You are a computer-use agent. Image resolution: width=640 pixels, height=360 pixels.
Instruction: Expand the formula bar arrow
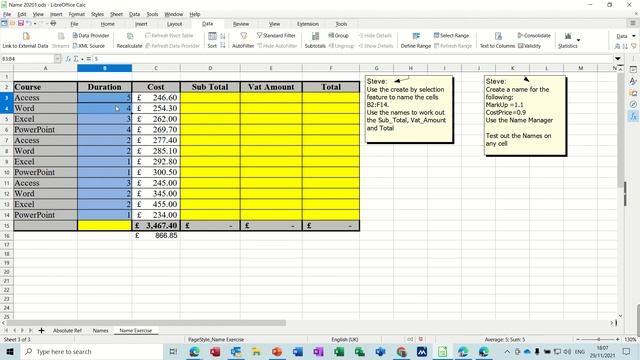618,59
